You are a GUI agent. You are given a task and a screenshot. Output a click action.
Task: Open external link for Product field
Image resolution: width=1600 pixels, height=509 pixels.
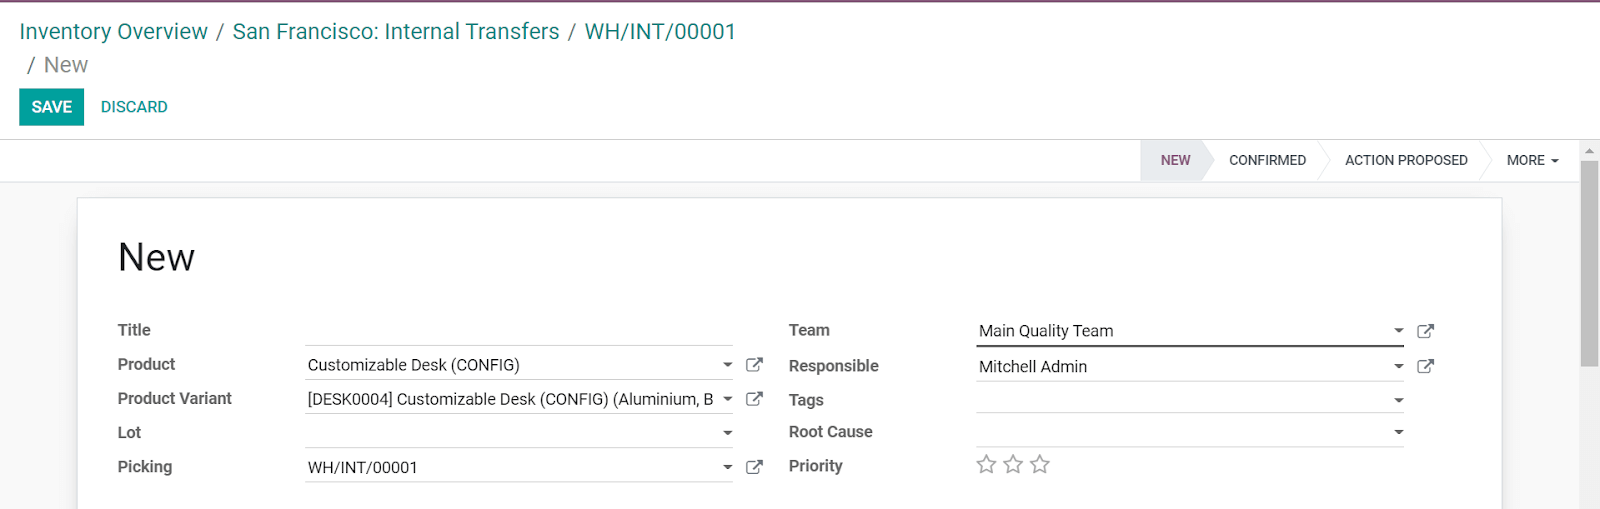tap(754, 365)
